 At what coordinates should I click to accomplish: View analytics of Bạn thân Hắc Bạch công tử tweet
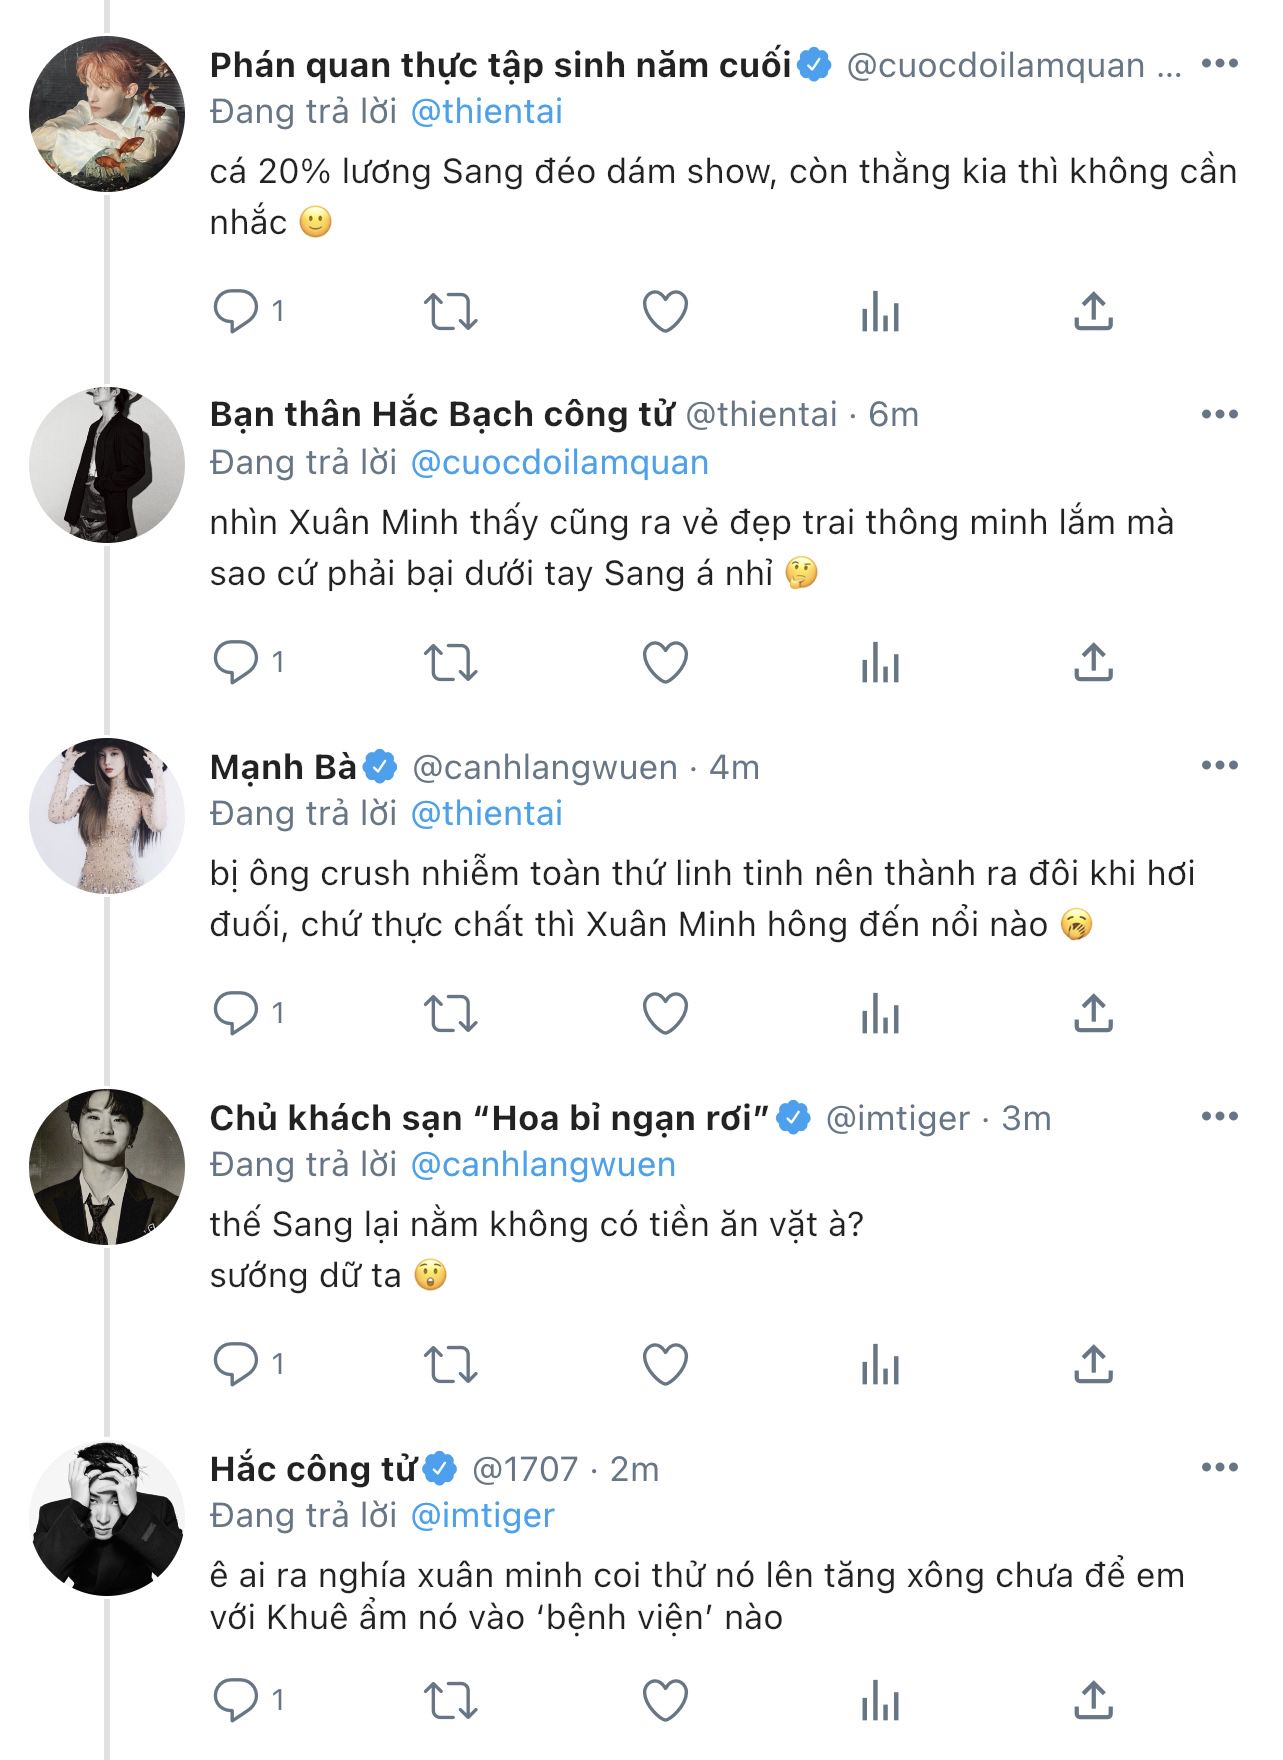point(880,662)
